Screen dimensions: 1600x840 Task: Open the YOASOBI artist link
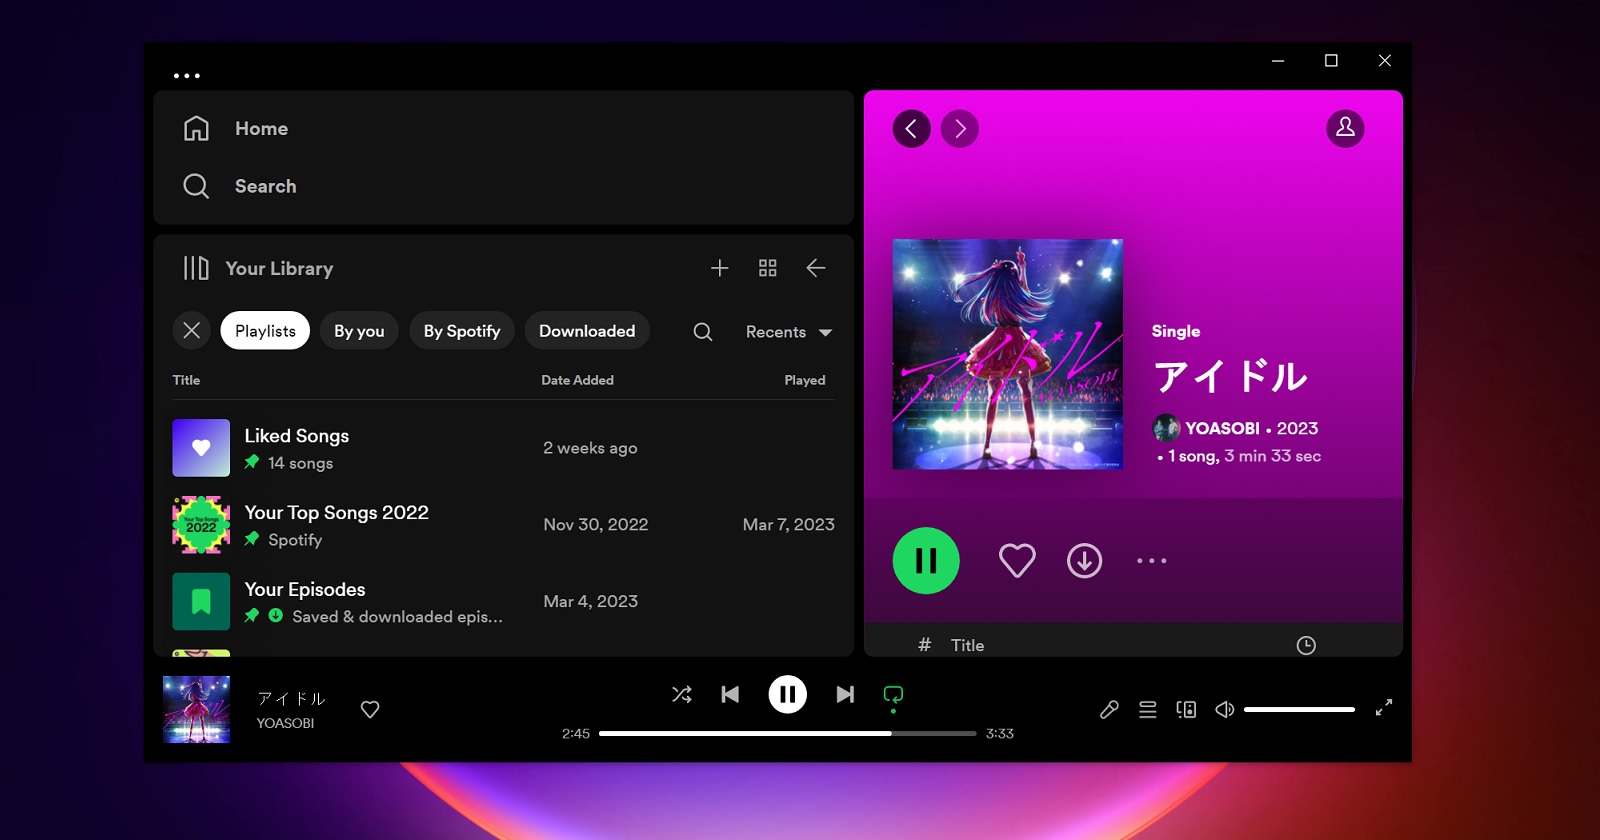click(1222, 428)
